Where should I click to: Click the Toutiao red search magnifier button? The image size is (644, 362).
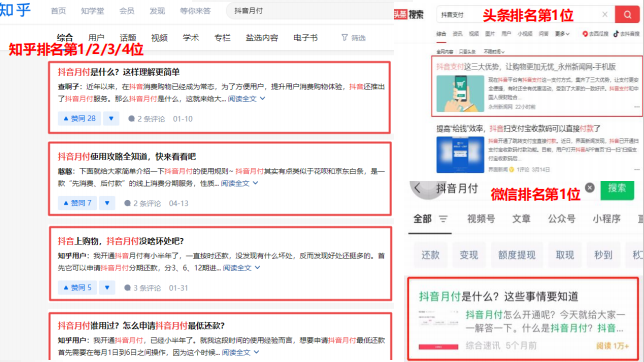pos(627,15)
